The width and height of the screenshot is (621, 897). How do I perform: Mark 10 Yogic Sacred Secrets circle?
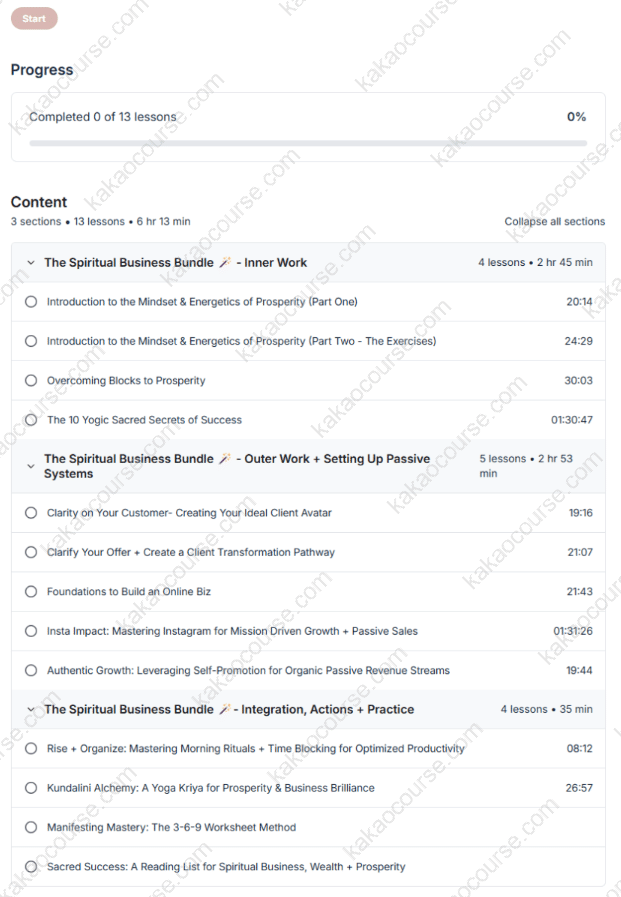[31, 420]
